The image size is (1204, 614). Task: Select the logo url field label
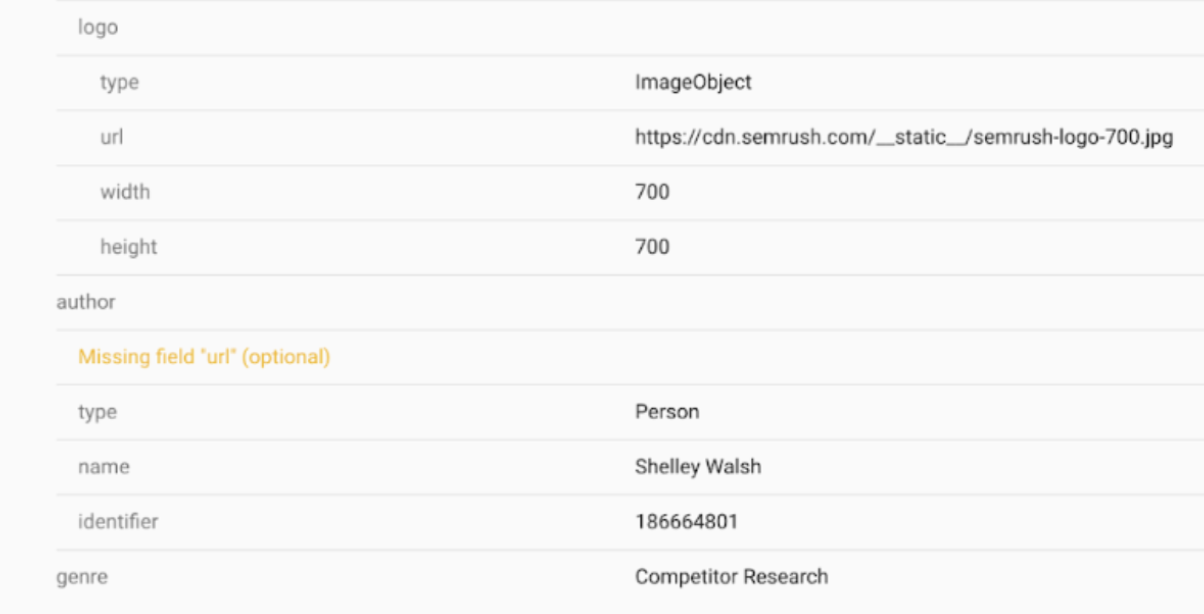pos(111,138)
